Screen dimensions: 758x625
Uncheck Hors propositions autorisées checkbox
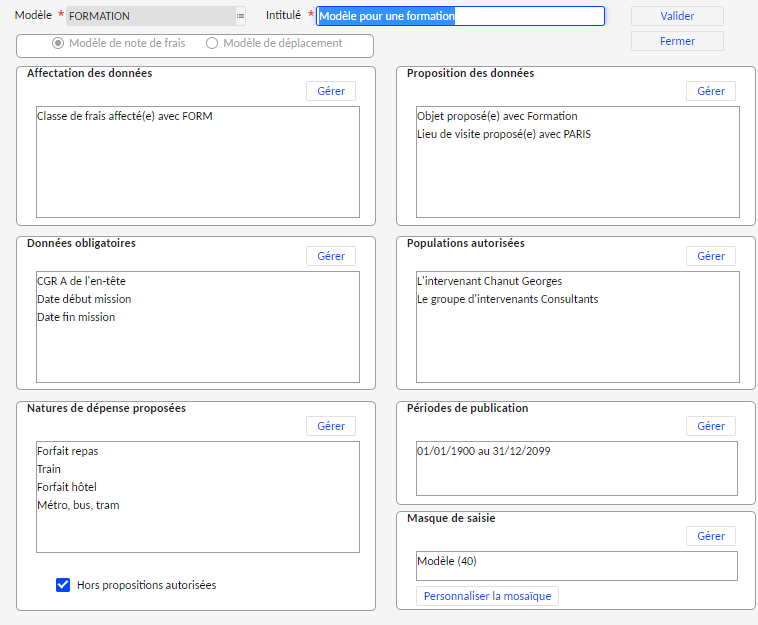[x=63, y=585]
